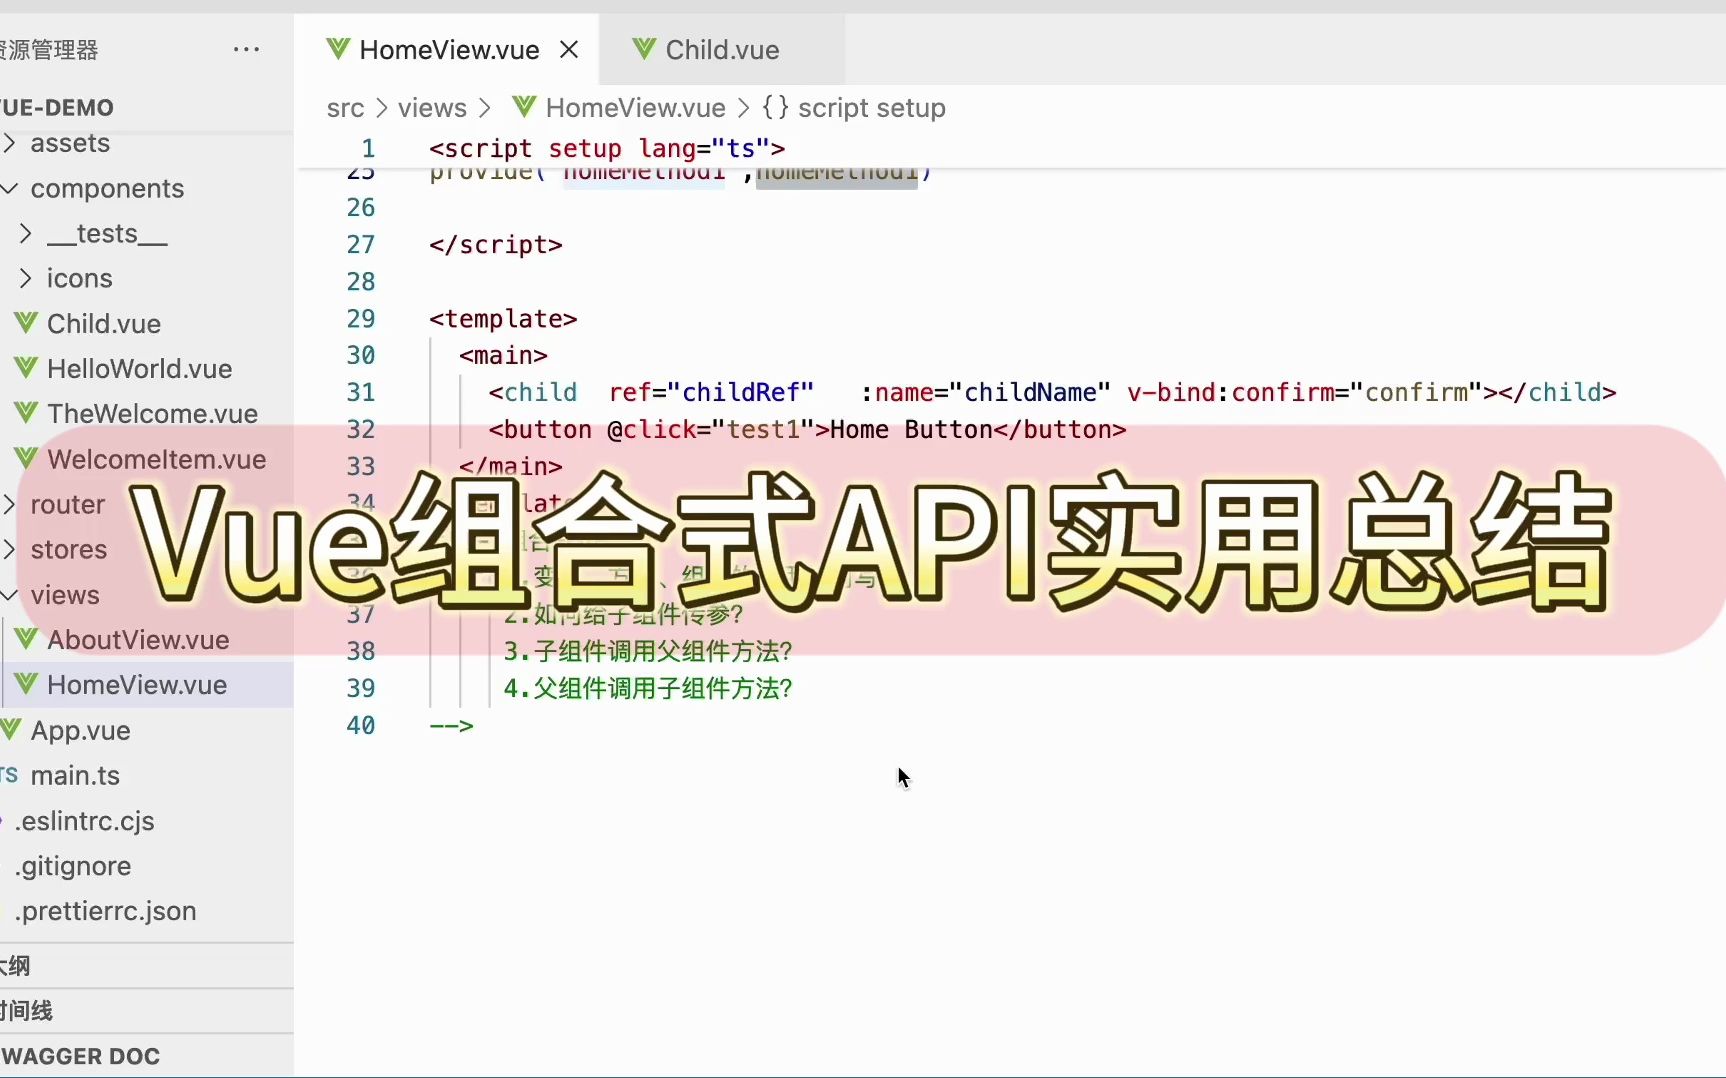The width and height of the screenshot is (1726, 1078).
Task: Select HomeView.vue in the explorer tree
Action: tap(137, 685)
